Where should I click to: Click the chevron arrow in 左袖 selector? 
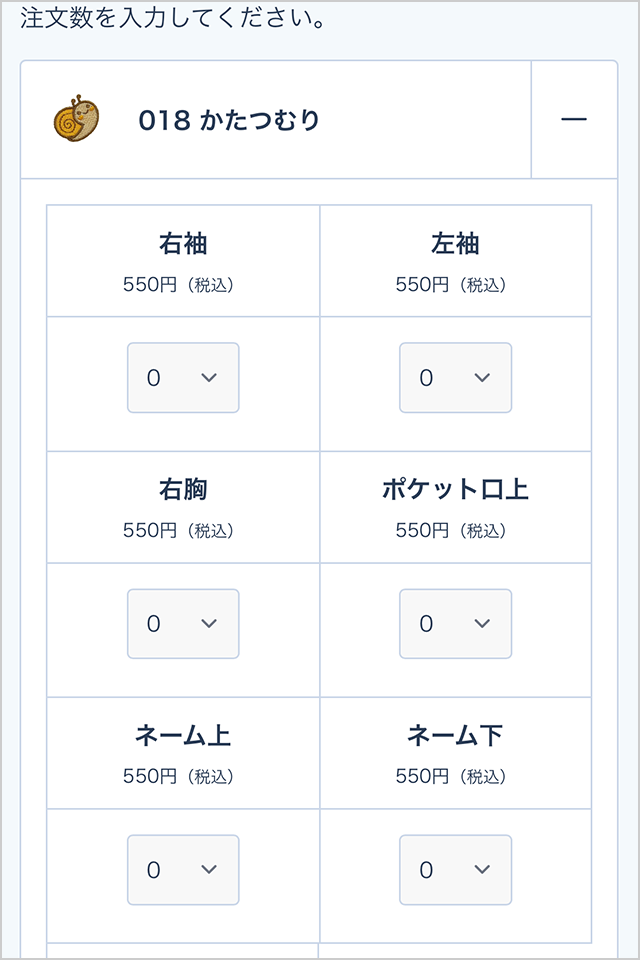click(x=482, y=378)
